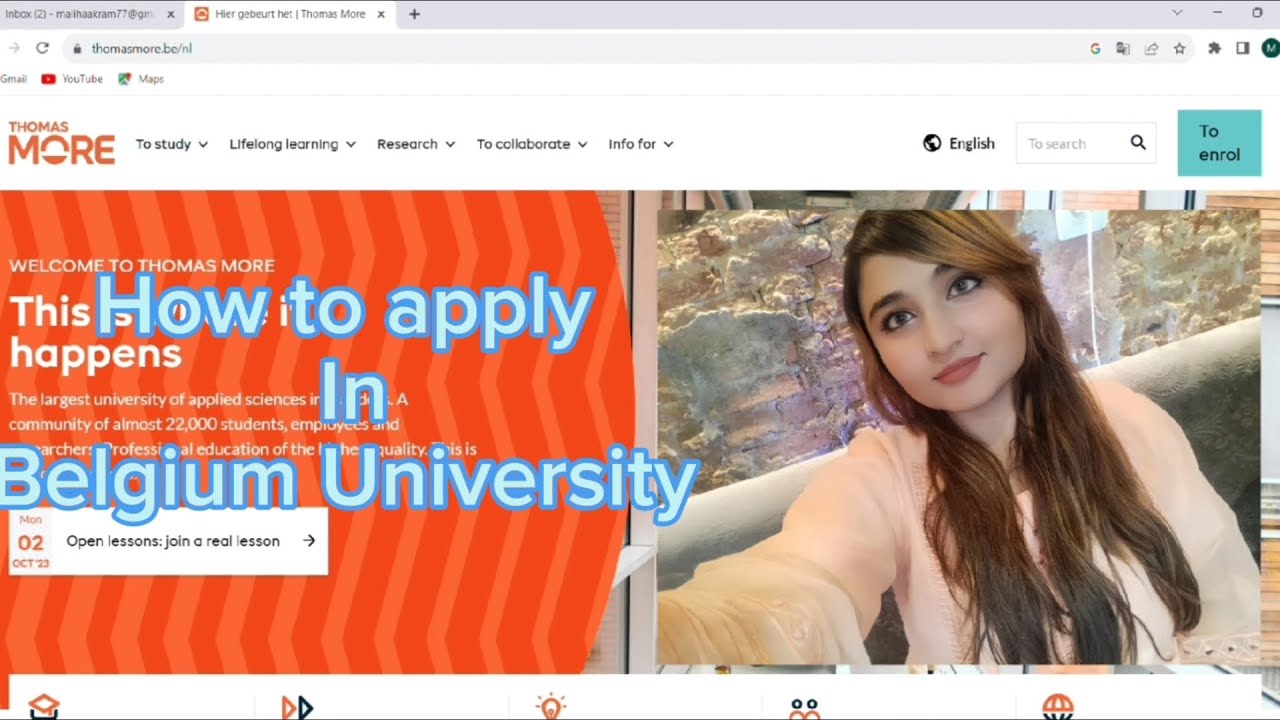The width and height of the screenshot is (1280, 720).
Task: Toggle the browser side panel icon
Action: click(x=1242, y=48)
